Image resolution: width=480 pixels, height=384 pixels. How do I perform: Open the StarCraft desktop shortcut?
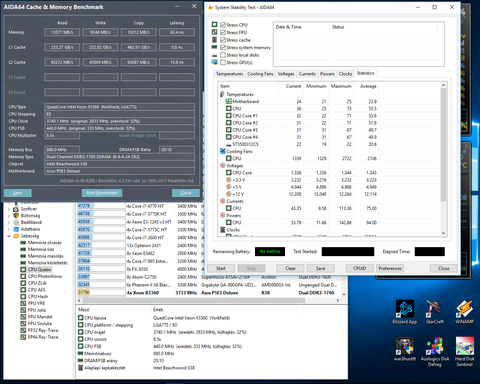coord(435,312)
